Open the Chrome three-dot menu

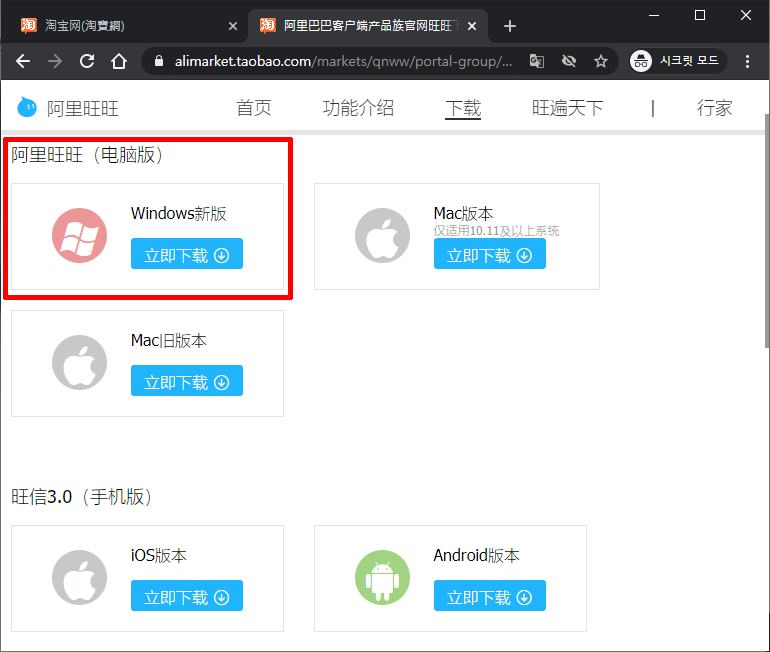click(747, 61)
